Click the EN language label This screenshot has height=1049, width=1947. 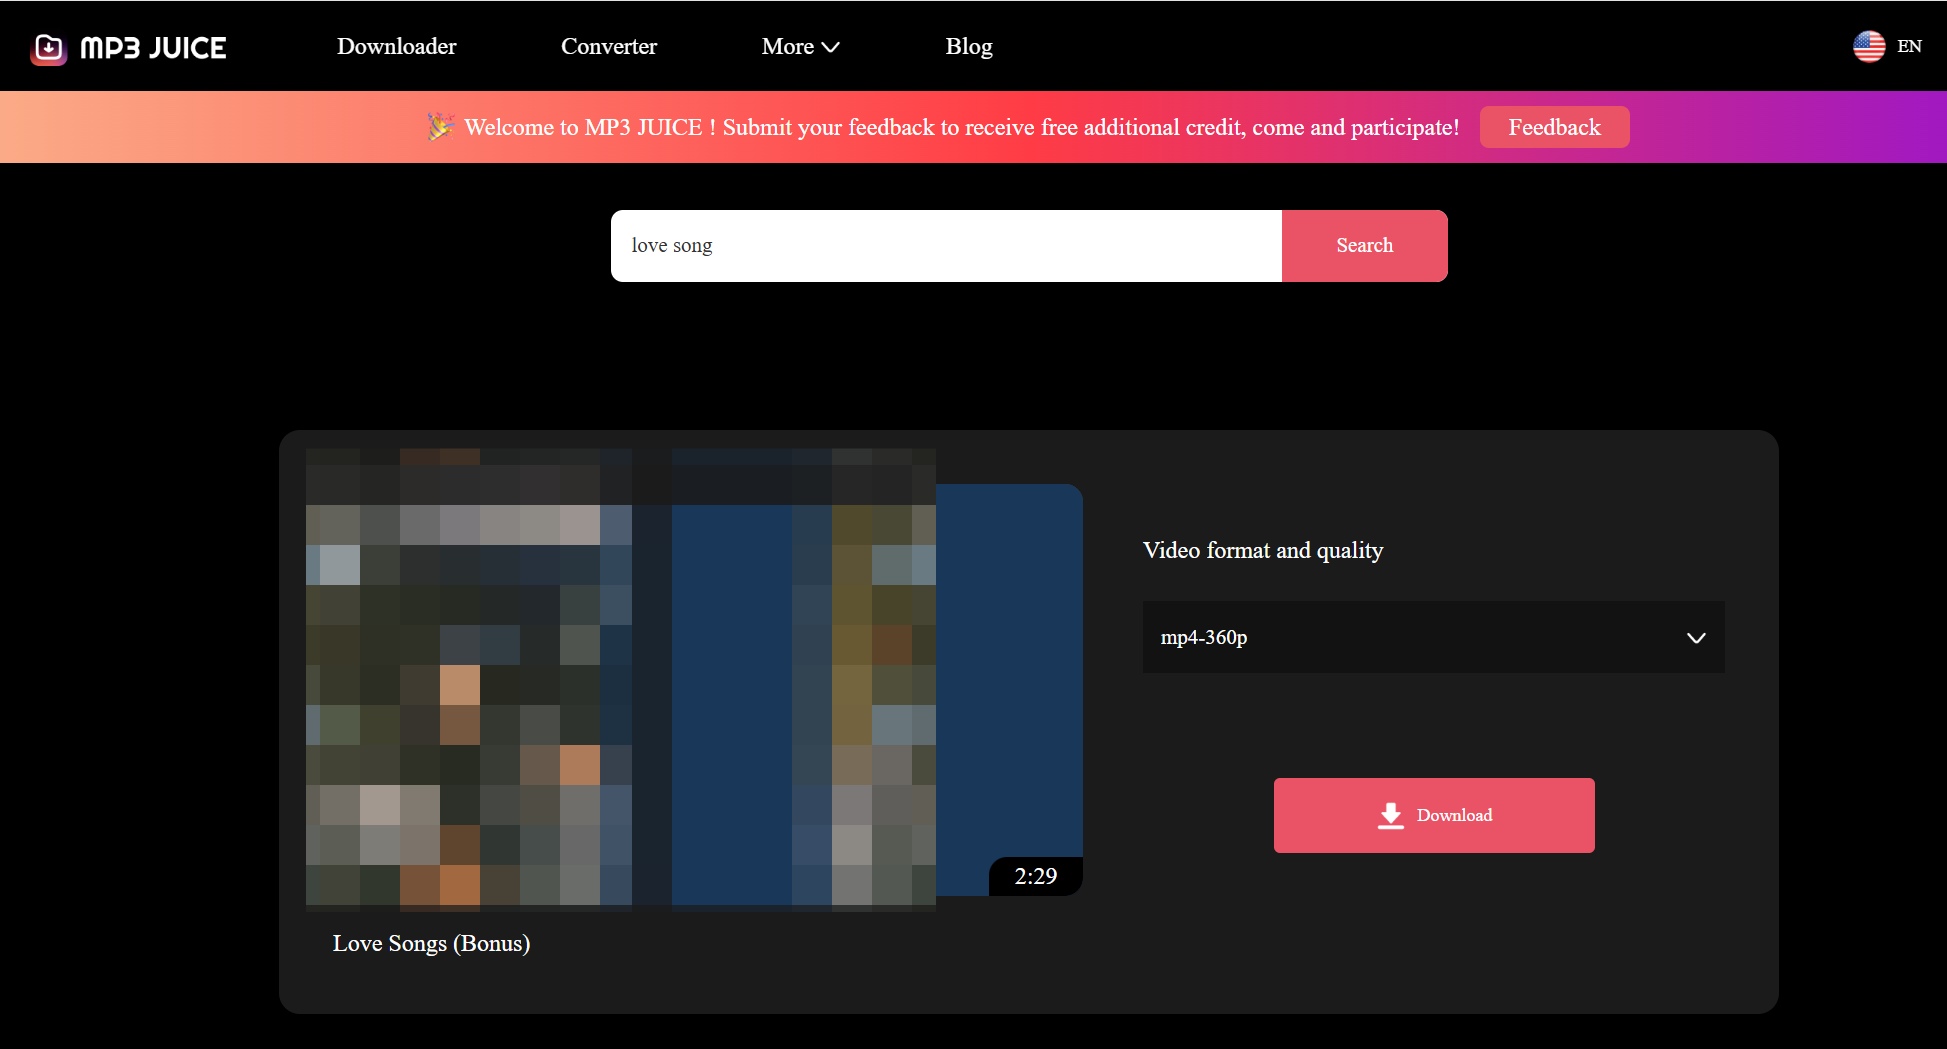[1909, 46]
